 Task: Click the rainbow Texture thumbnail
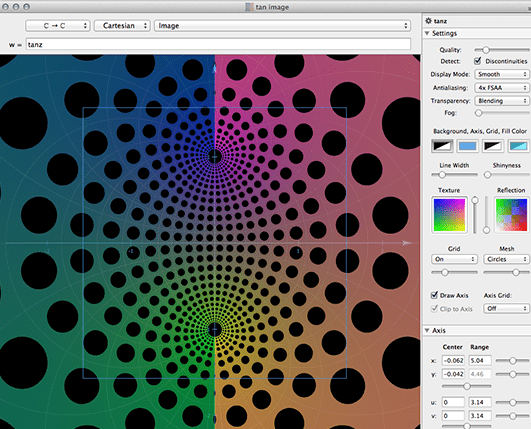(449, 215)
